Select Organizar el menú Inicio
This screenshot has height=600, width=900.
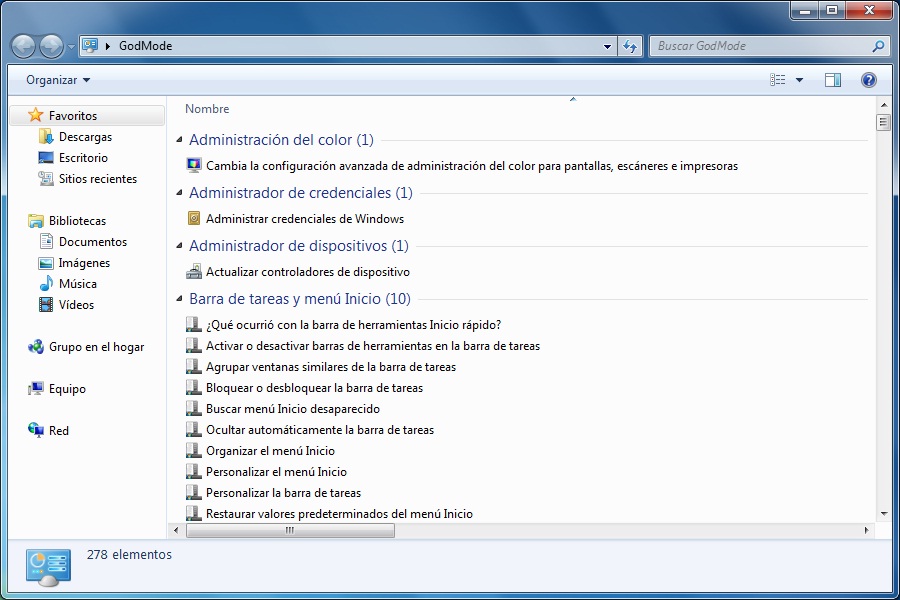[270, 451]
